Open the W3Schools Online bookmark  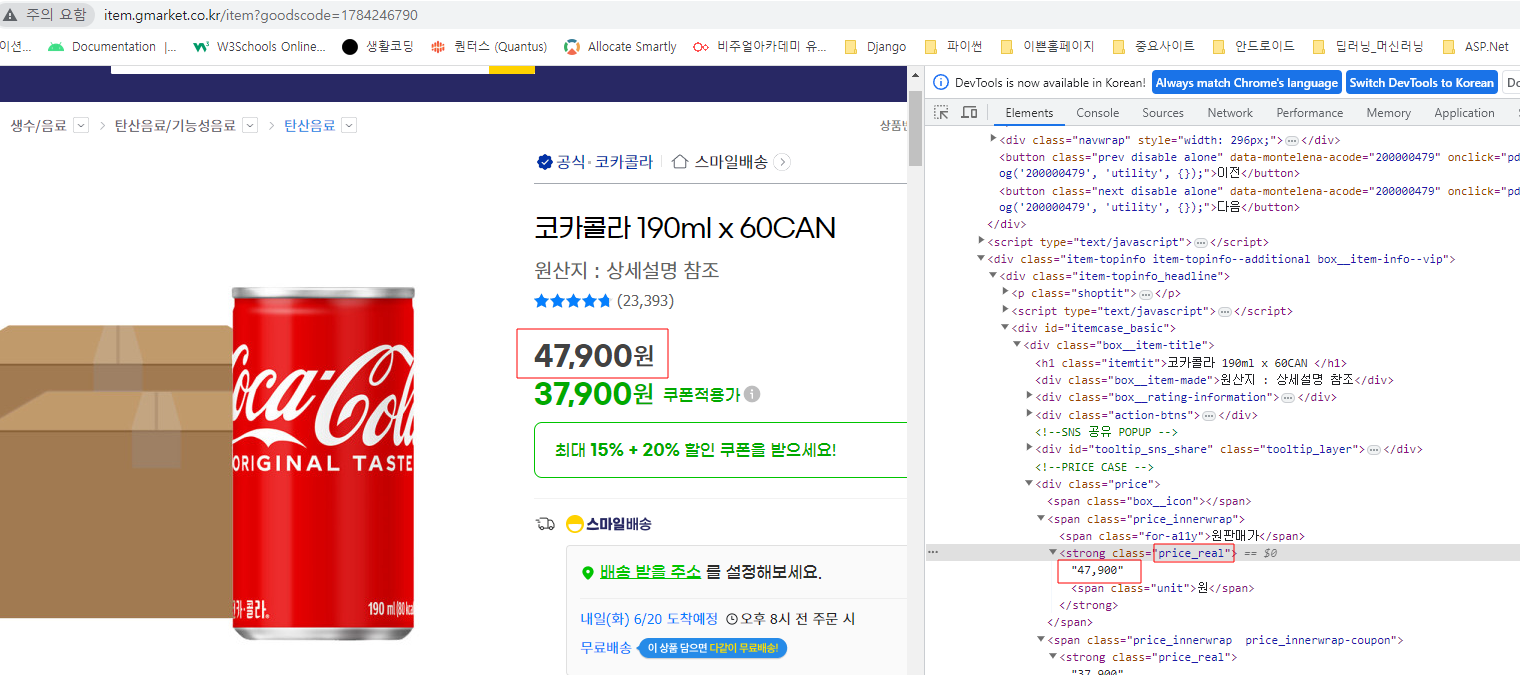[260, 47]
